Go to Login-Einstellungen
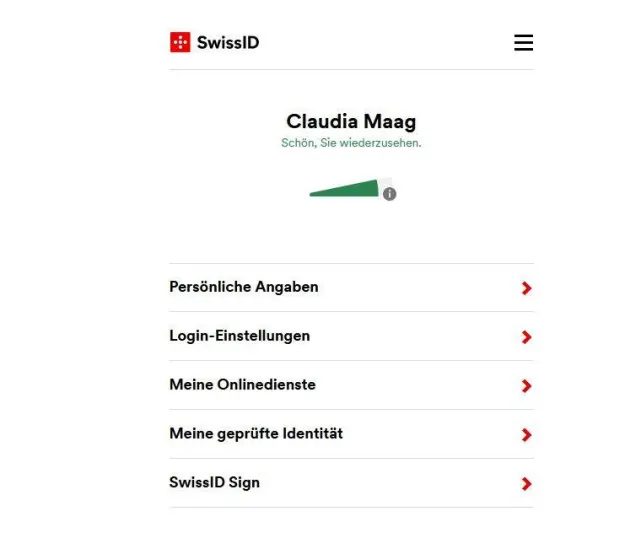This screenshot has height=538, width=640. coord(240,336)
